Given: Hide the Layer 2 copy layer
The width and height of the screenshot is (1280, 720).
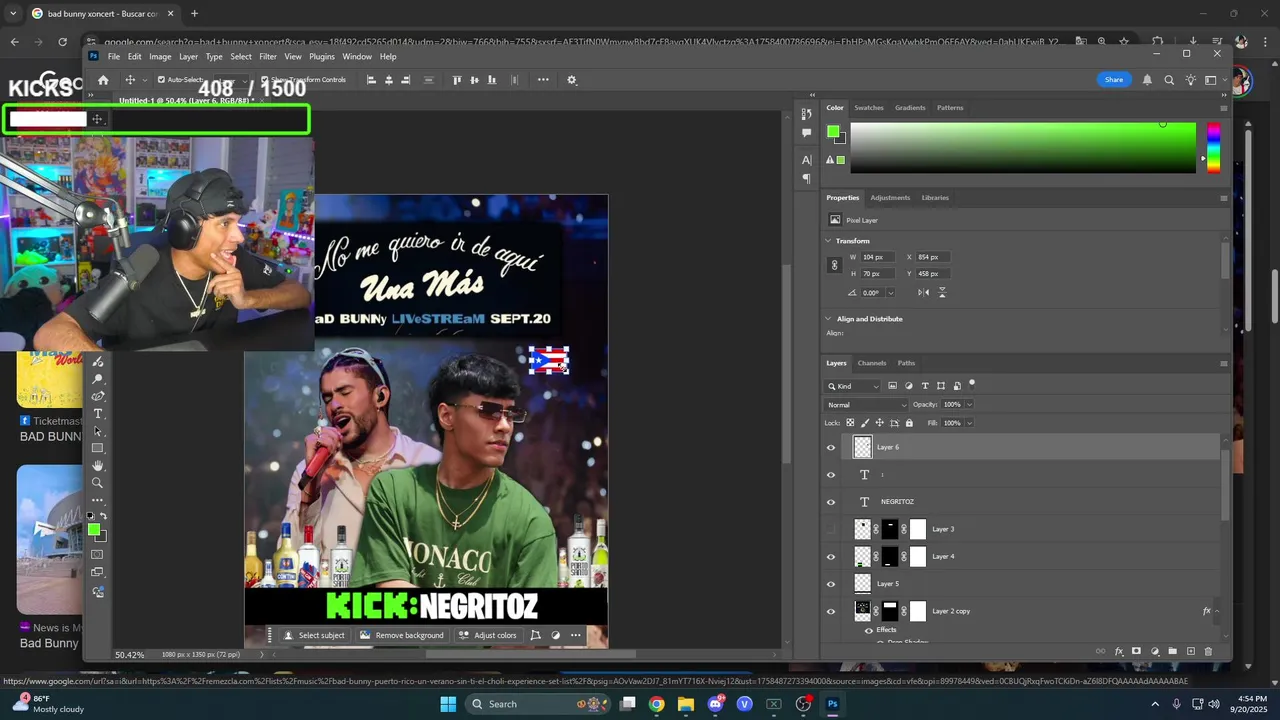Looking at the screenshot, I should [x=830, y=611].
